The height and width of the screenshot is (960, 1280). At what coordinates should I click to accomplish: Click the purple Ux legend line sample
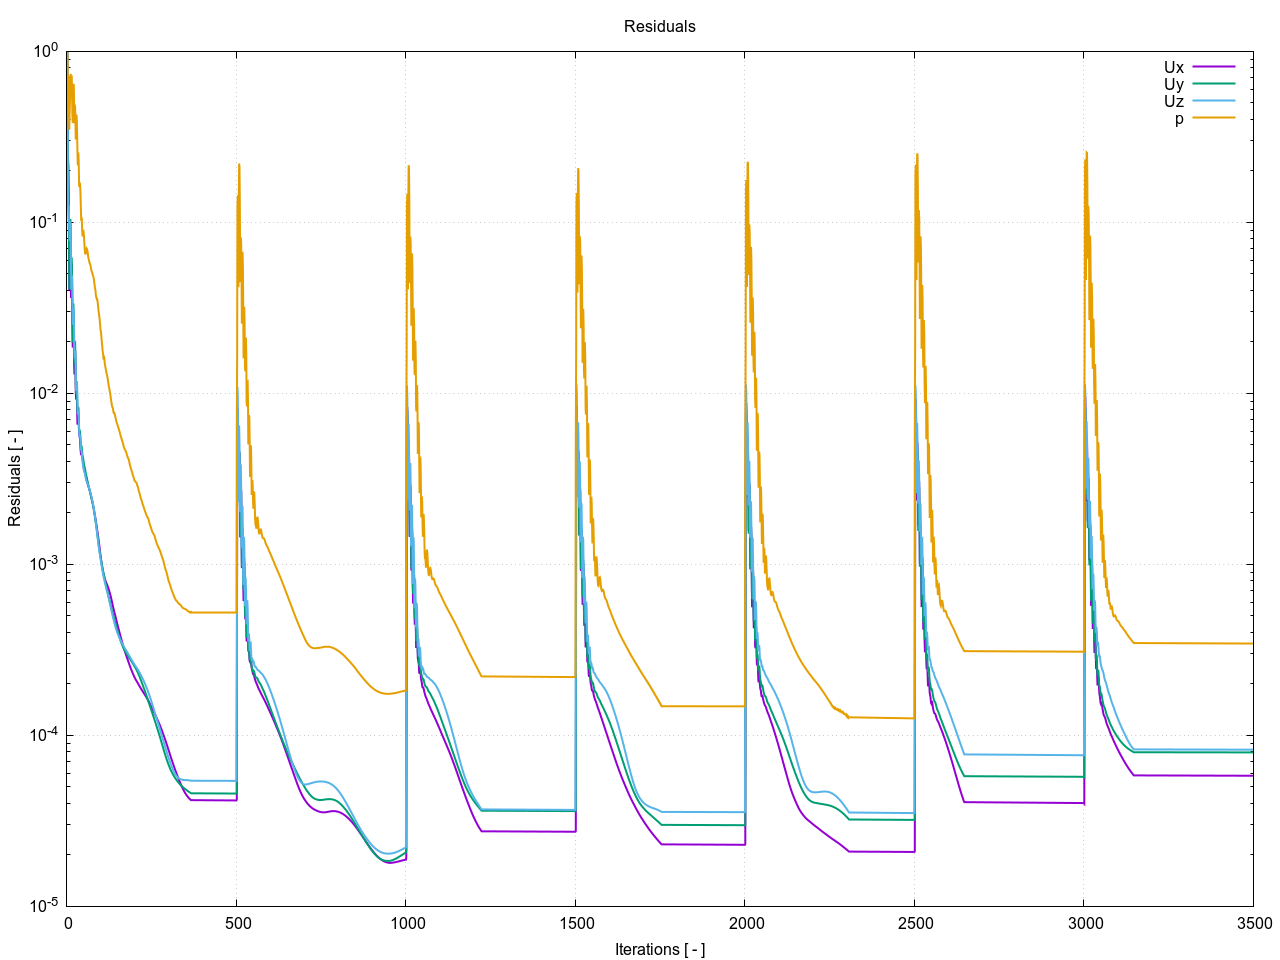point(1213,67)
